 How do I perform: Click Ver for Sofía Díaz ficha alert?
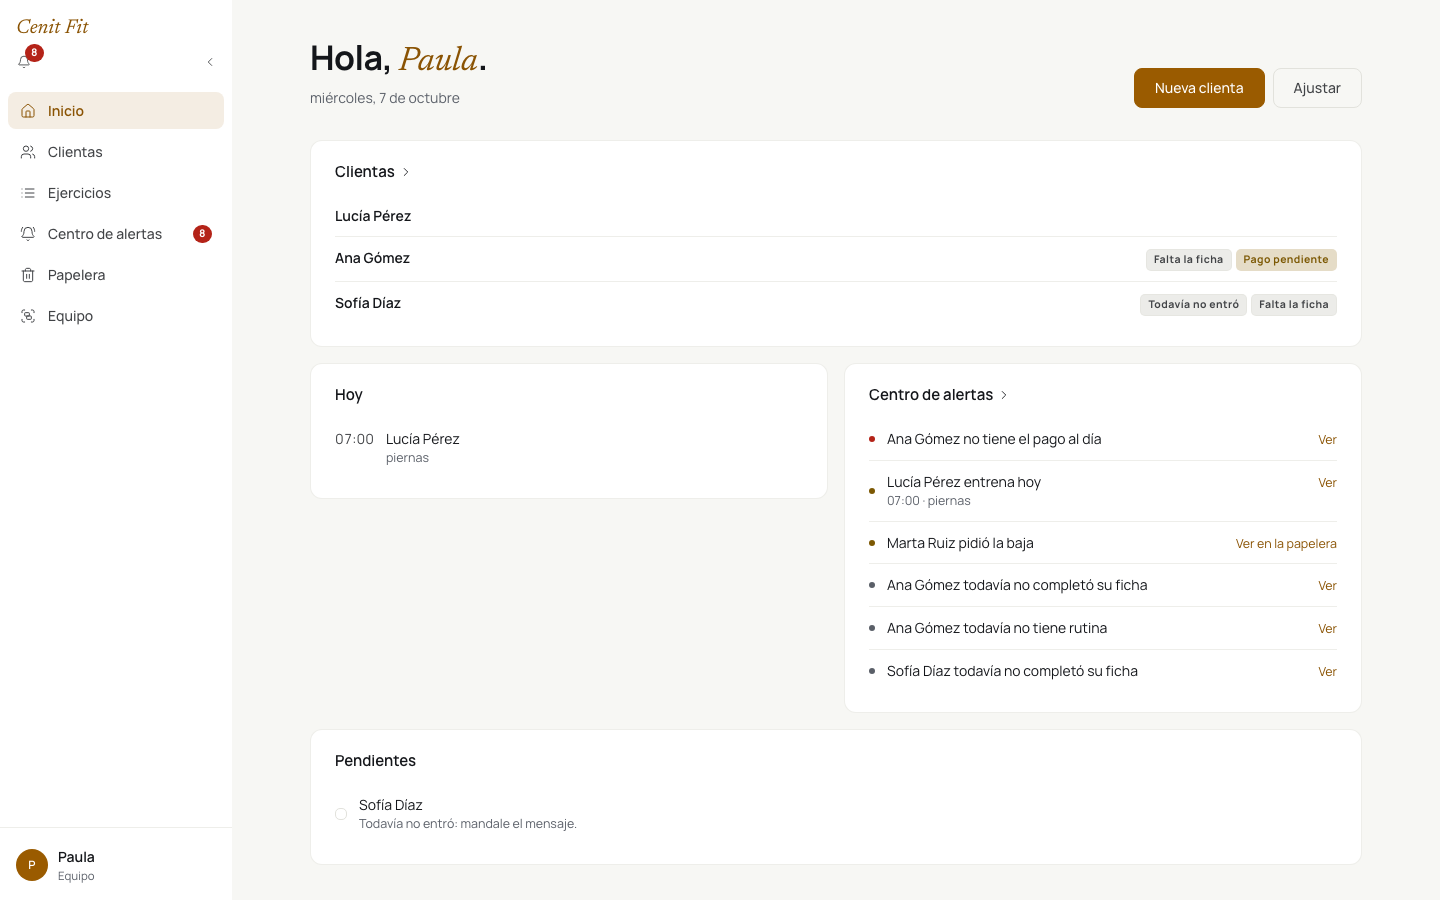coord(1327,672)
